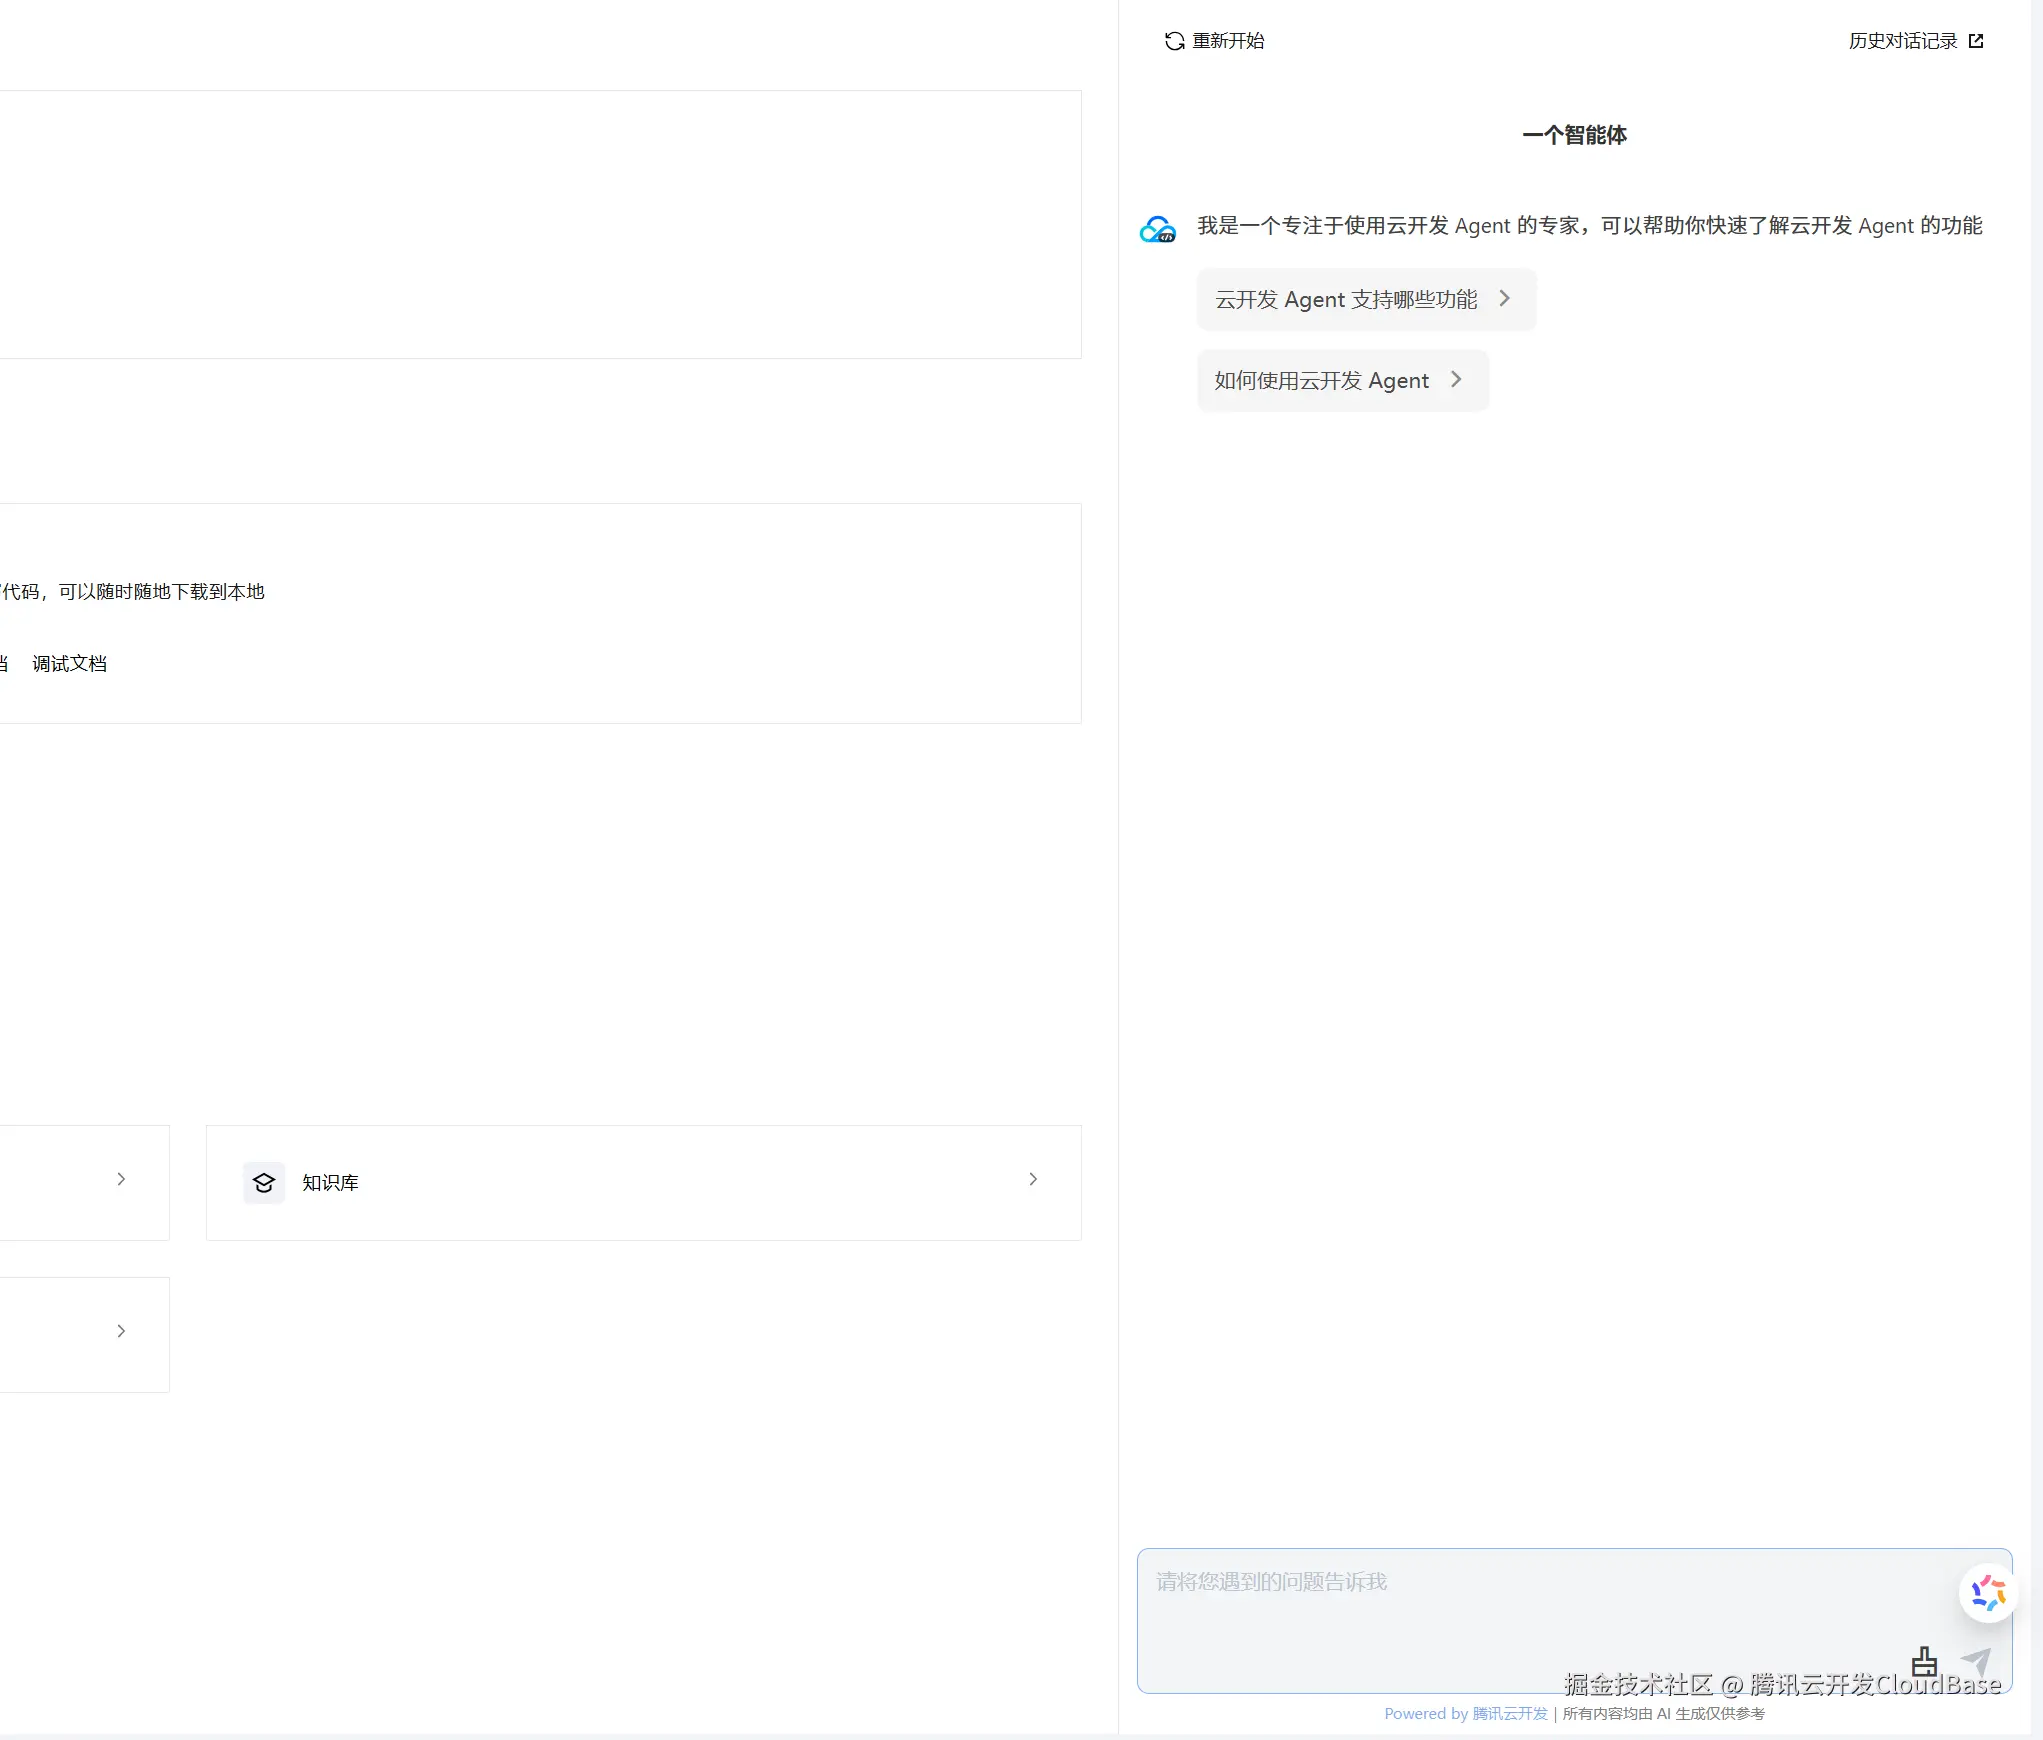Click the external-link icon next to 历史对话记录
This screenshot has height=1740, width=2043.
(1976, 41)
